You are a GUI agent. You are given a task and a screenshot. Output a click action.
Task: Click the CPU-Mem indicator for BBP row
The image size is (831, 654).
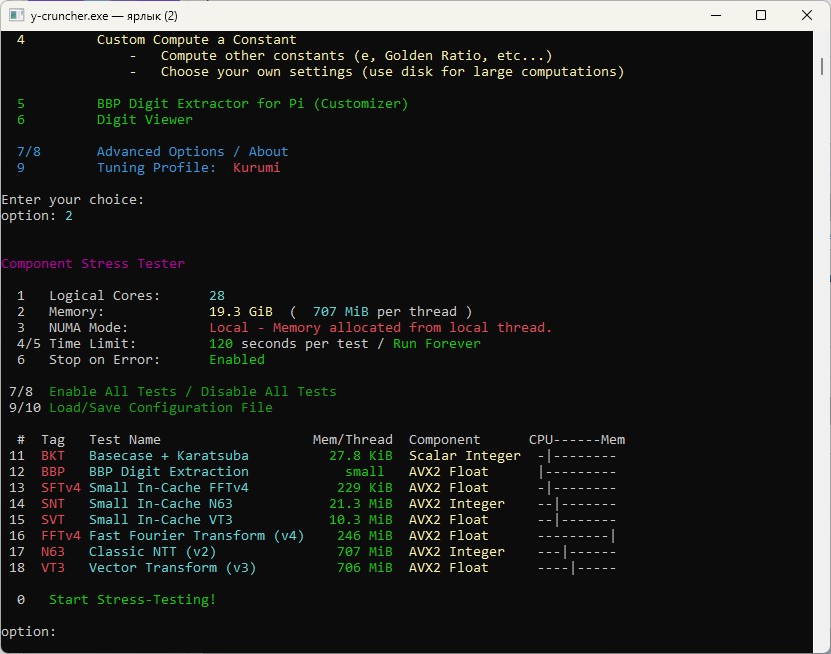click(x=577, y=472)
